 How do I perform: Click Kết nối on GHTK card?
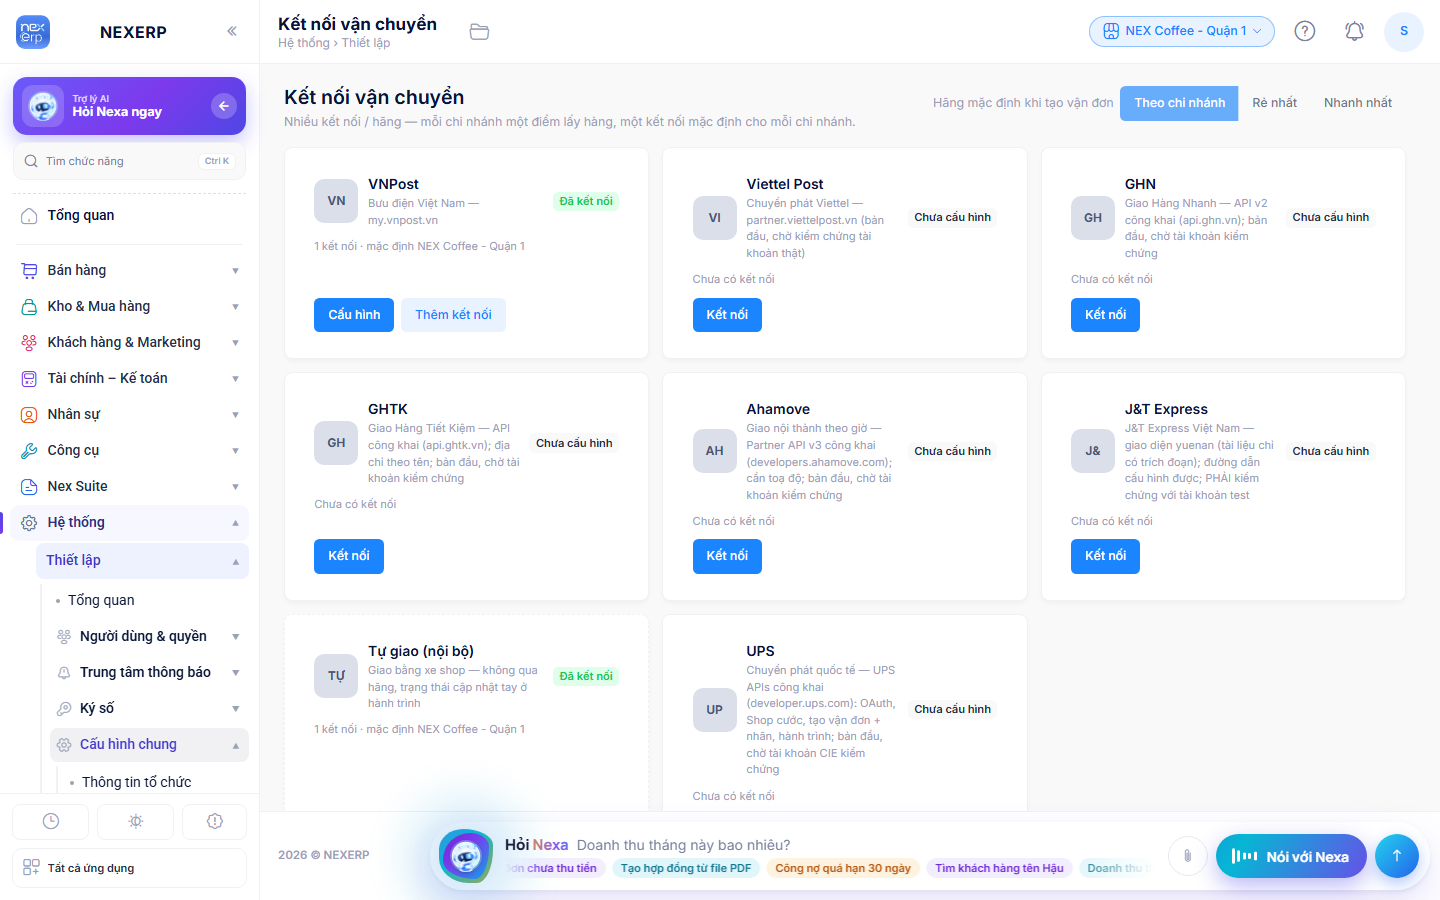coord(349,556)
